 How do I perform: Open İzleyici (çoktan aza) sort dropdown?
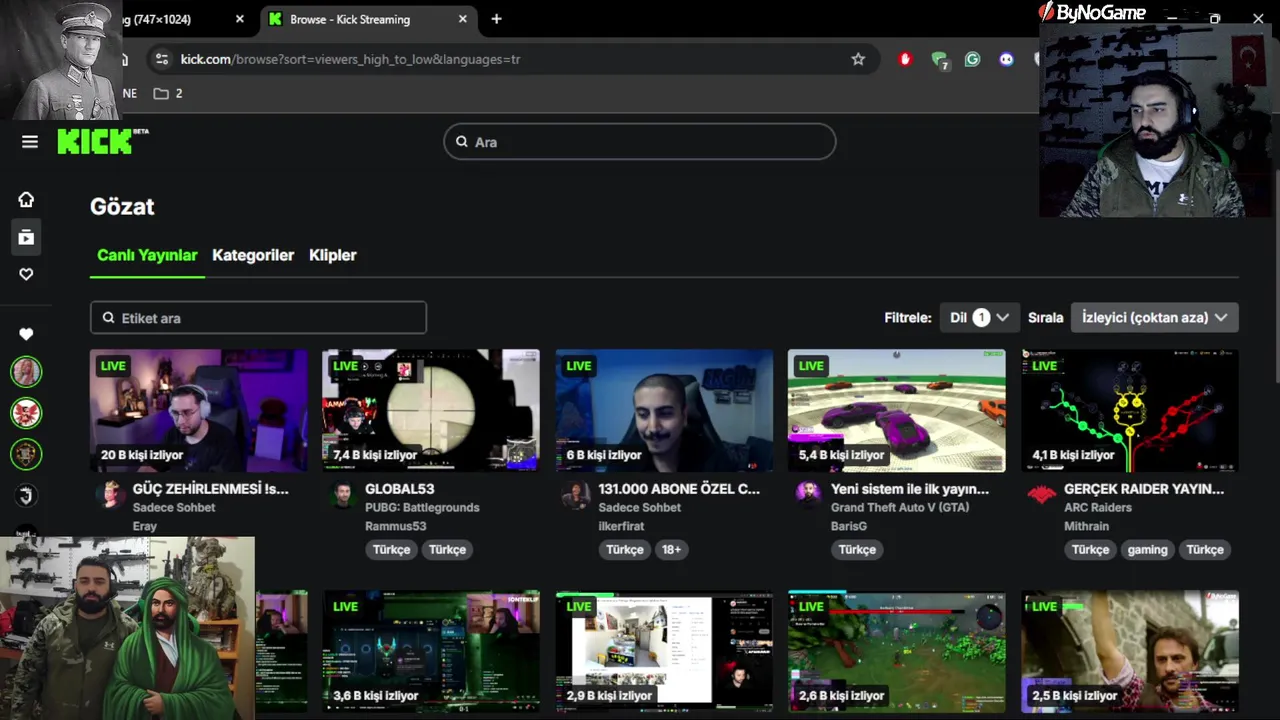(1154, 317)
